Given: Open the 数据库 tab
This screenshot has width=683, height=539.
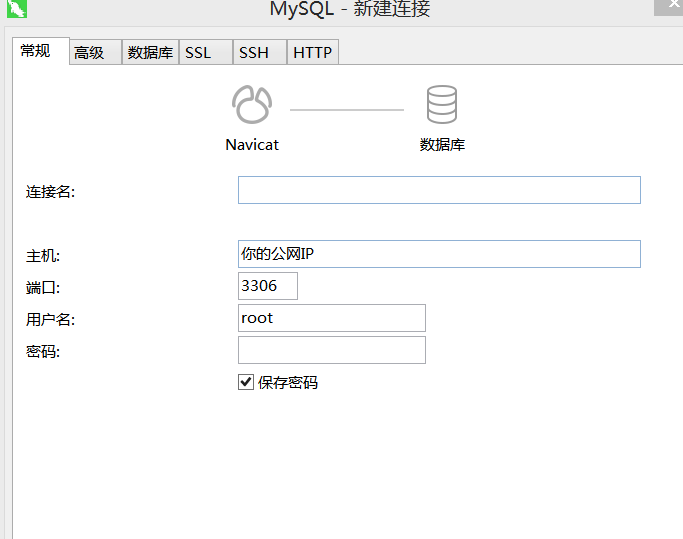Looking at the screenshot, I should click(x=150, y=52).
